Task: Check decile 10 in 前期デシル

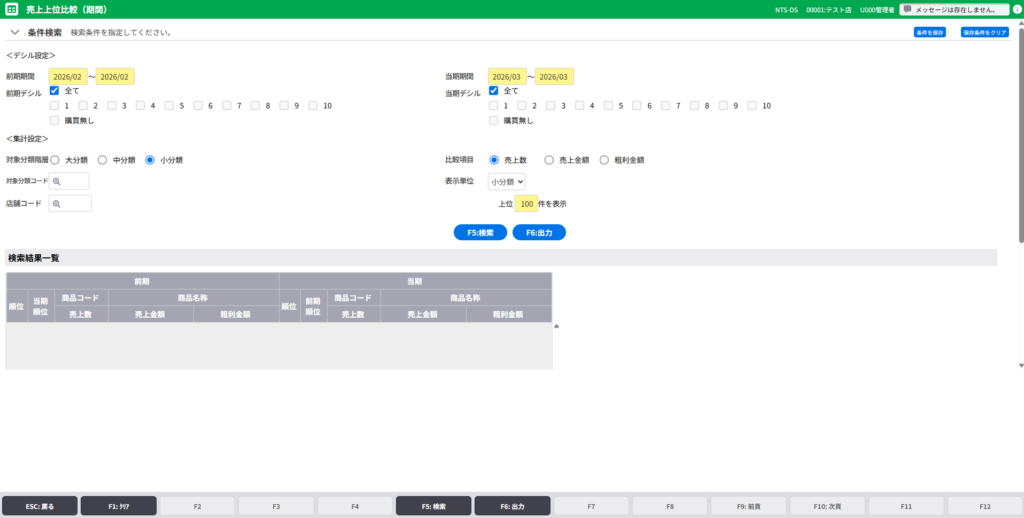Action: (x=313, y=105)
